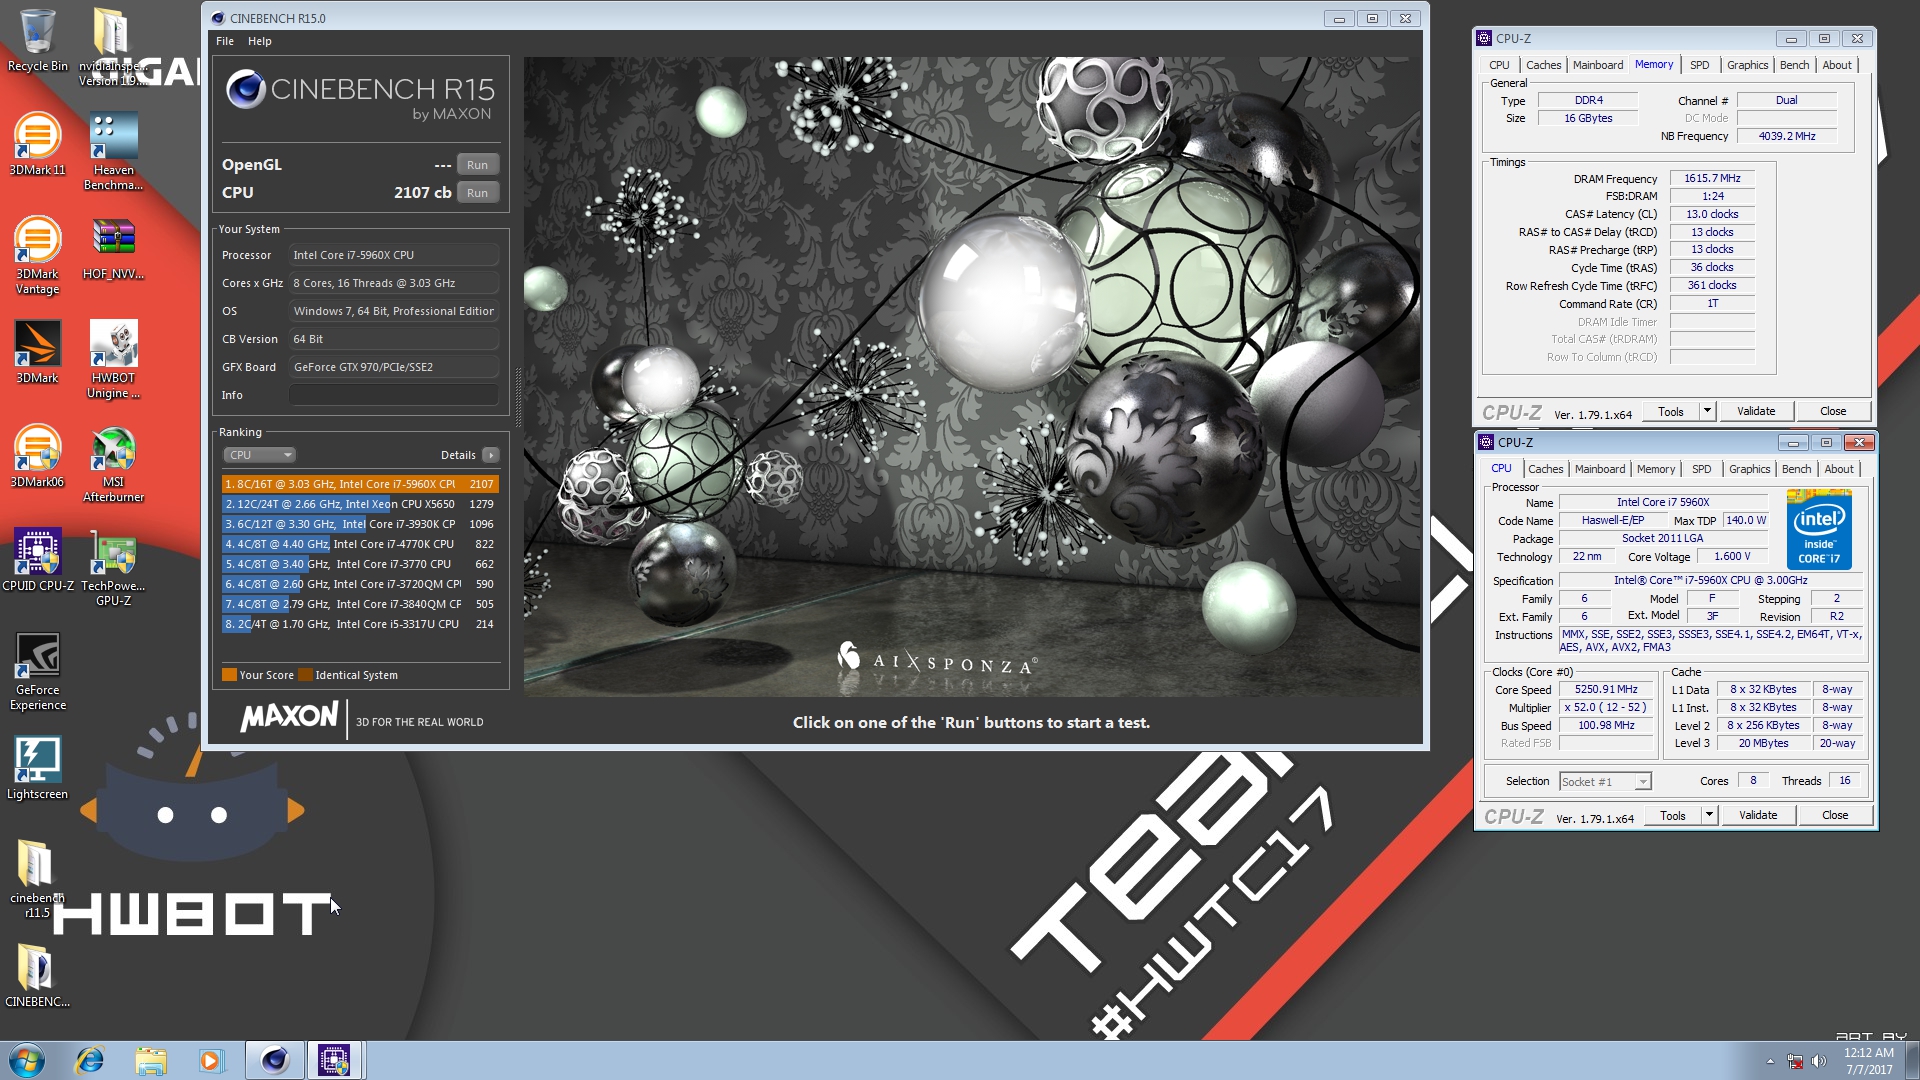
Task: Click the Intel Core i7 logo
Action: click(x=1819, y=530)
